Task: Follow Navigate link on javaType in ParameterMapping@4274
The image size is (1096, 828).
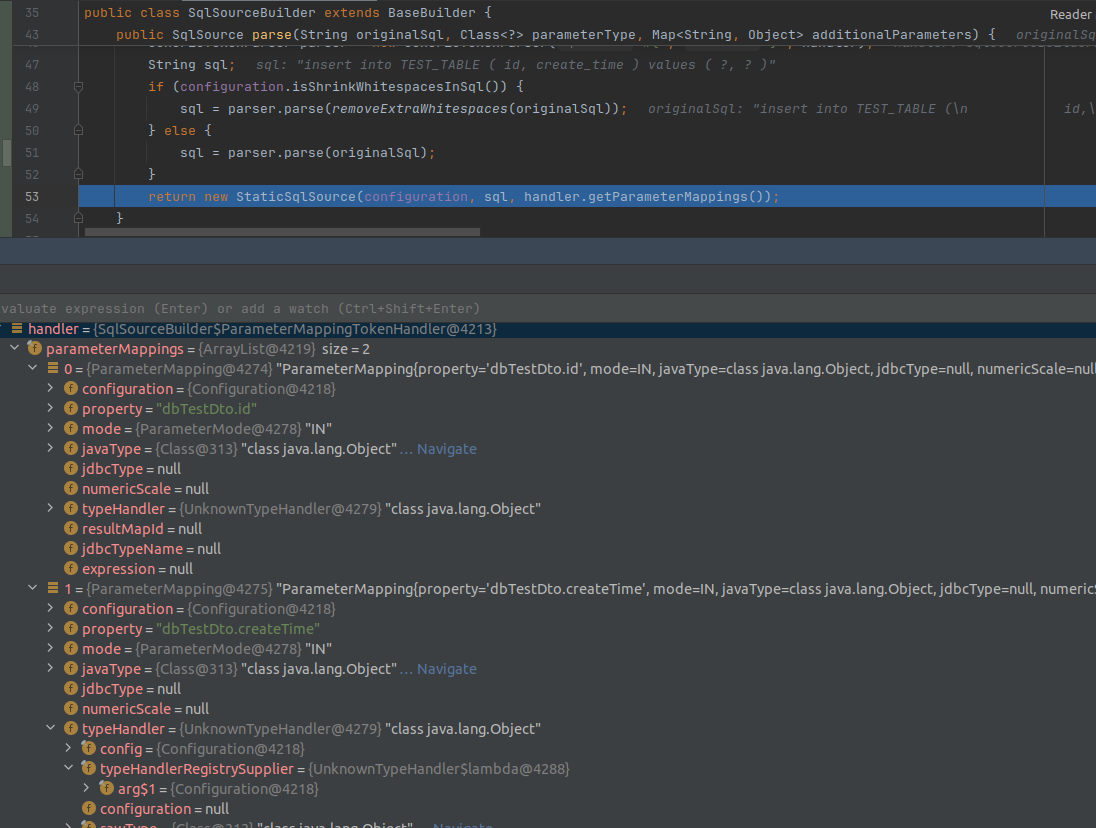Action: point(447,449)
